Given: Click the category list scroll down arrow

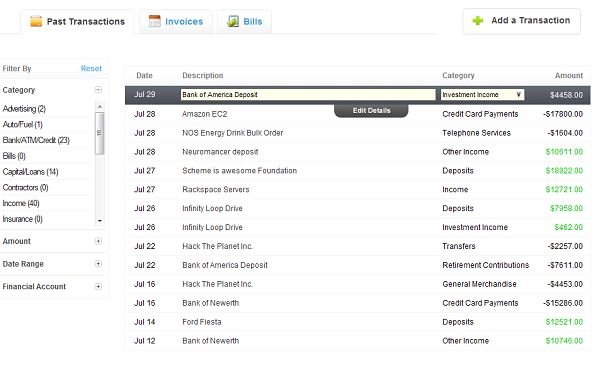Looking at the screenshot, I should pos(100,221).
